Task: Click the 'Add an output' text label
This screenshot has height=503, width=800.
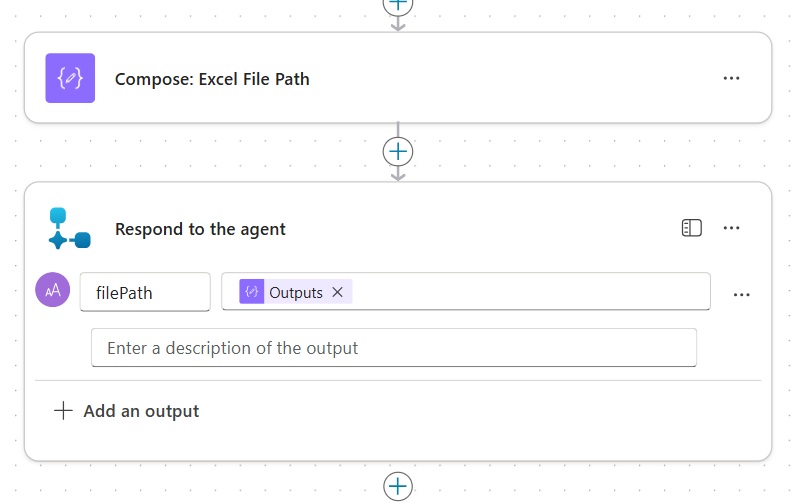Action: coord(141,411)
